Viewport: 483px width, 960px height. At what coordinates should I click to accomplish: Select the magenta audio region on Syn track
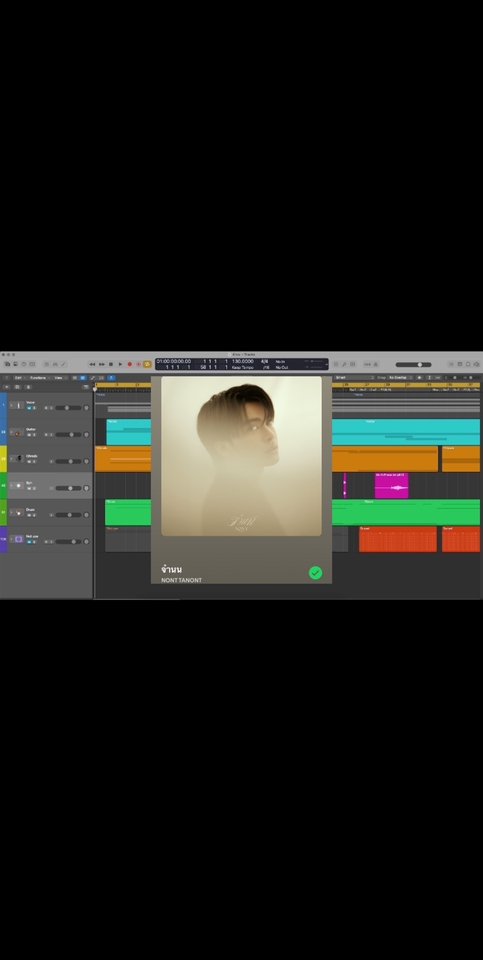[392, 486]
